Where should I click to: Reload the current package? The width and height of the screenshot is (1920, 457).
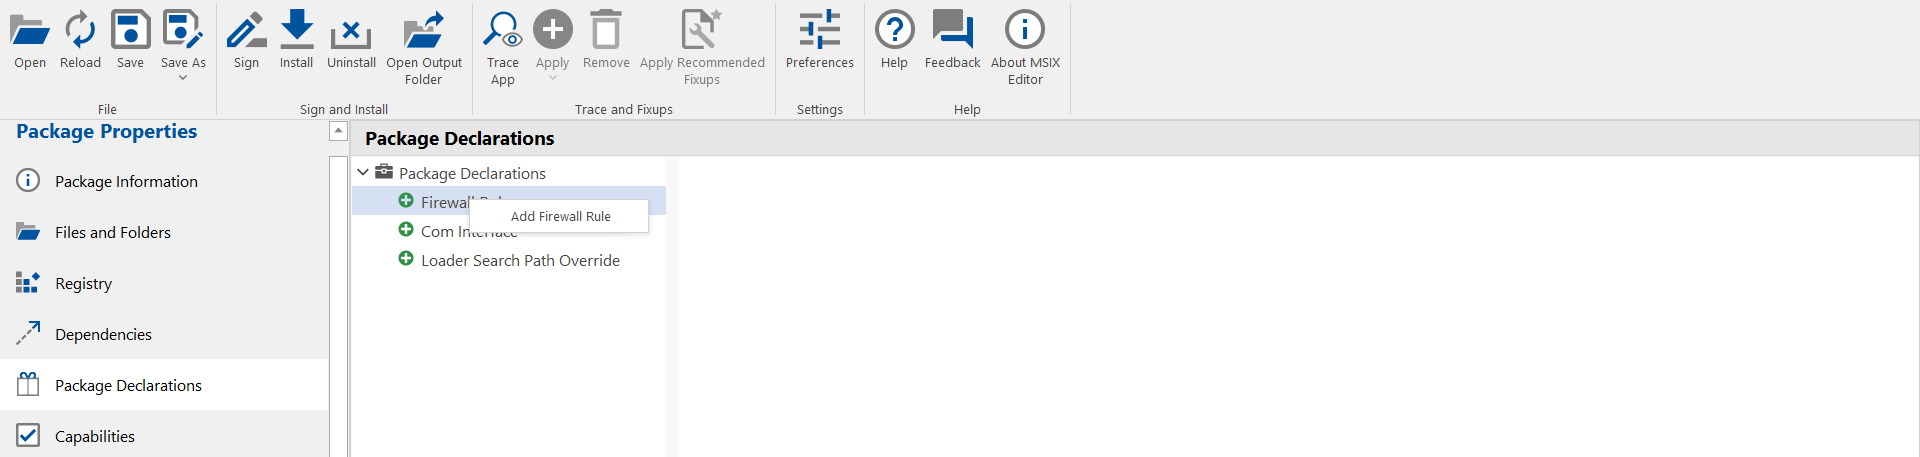coord(80,31)
